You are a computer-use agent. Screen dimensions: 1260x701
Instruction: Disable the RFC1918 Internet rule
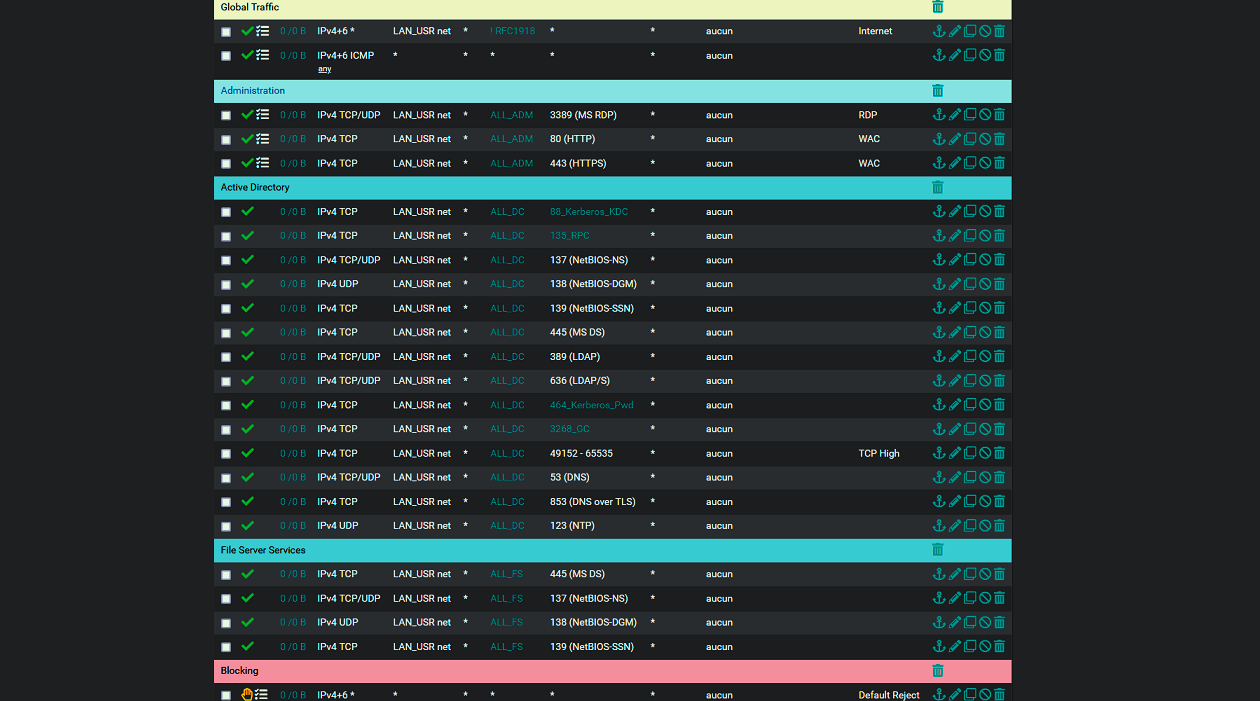coord(985,31)
